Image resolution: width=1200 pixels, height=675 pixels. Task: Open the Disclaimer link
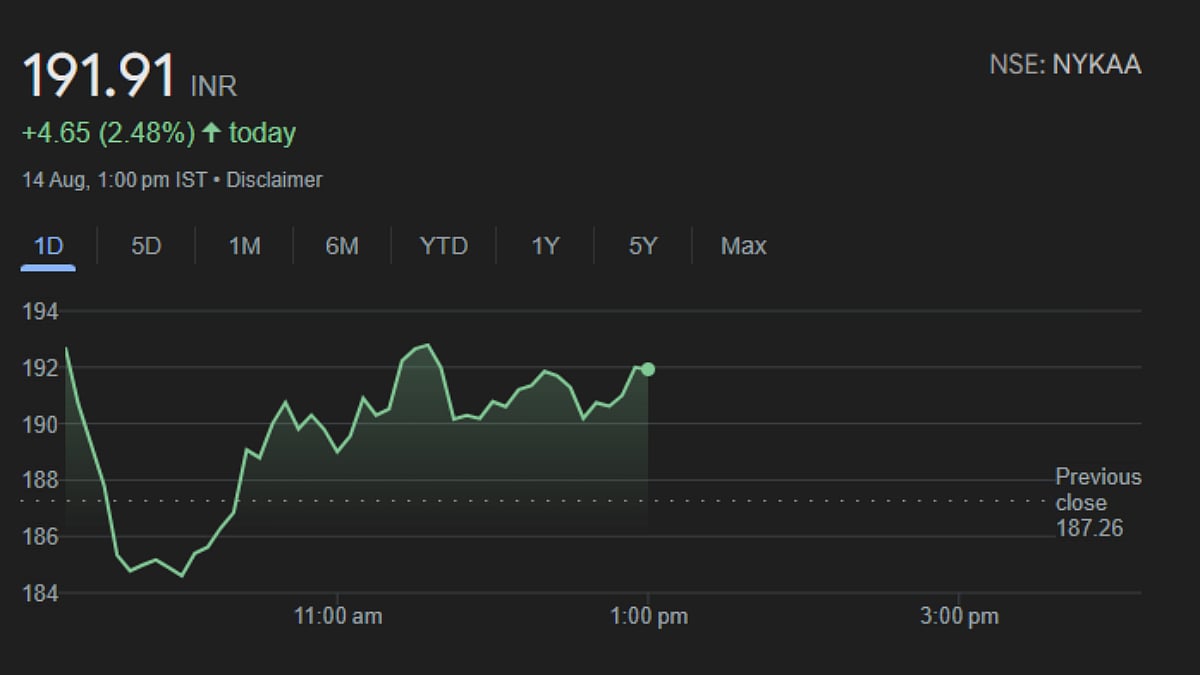tap(275, 180)
